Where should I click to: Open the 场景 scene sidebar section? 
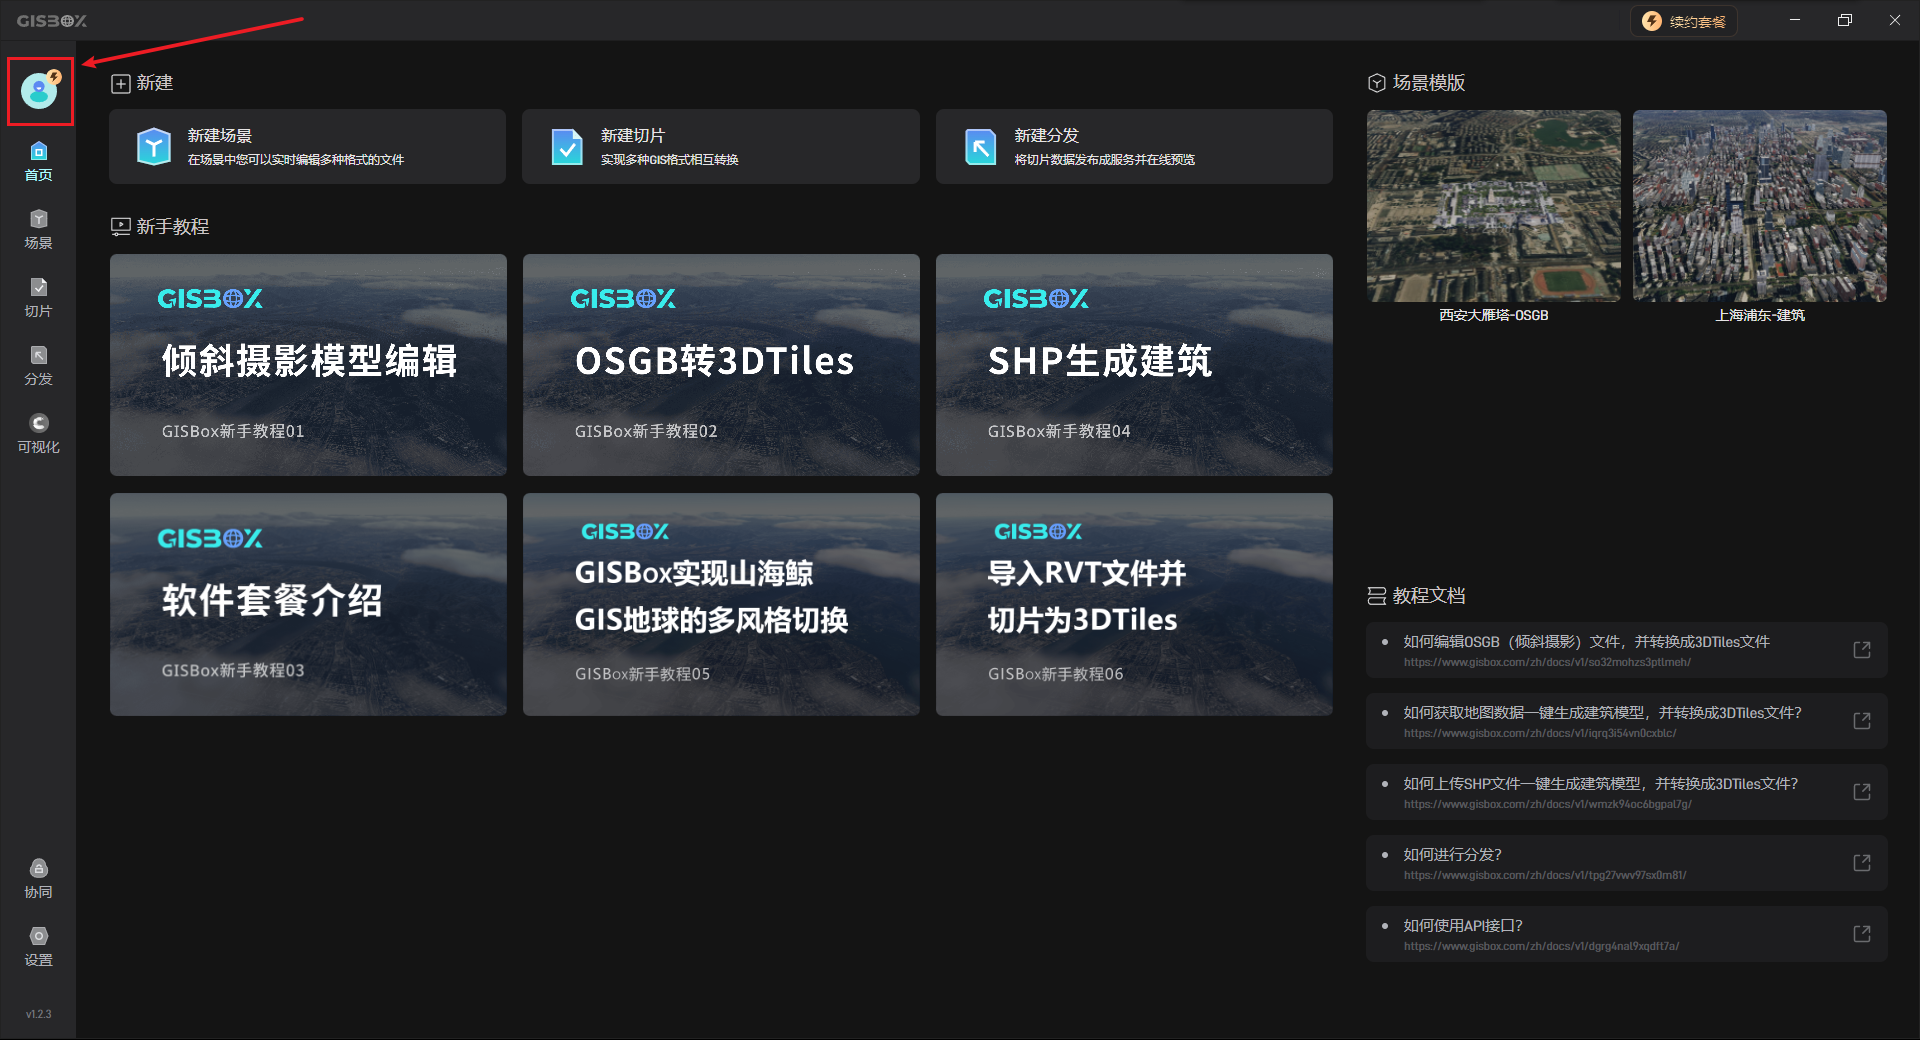(x=38, y=230)
